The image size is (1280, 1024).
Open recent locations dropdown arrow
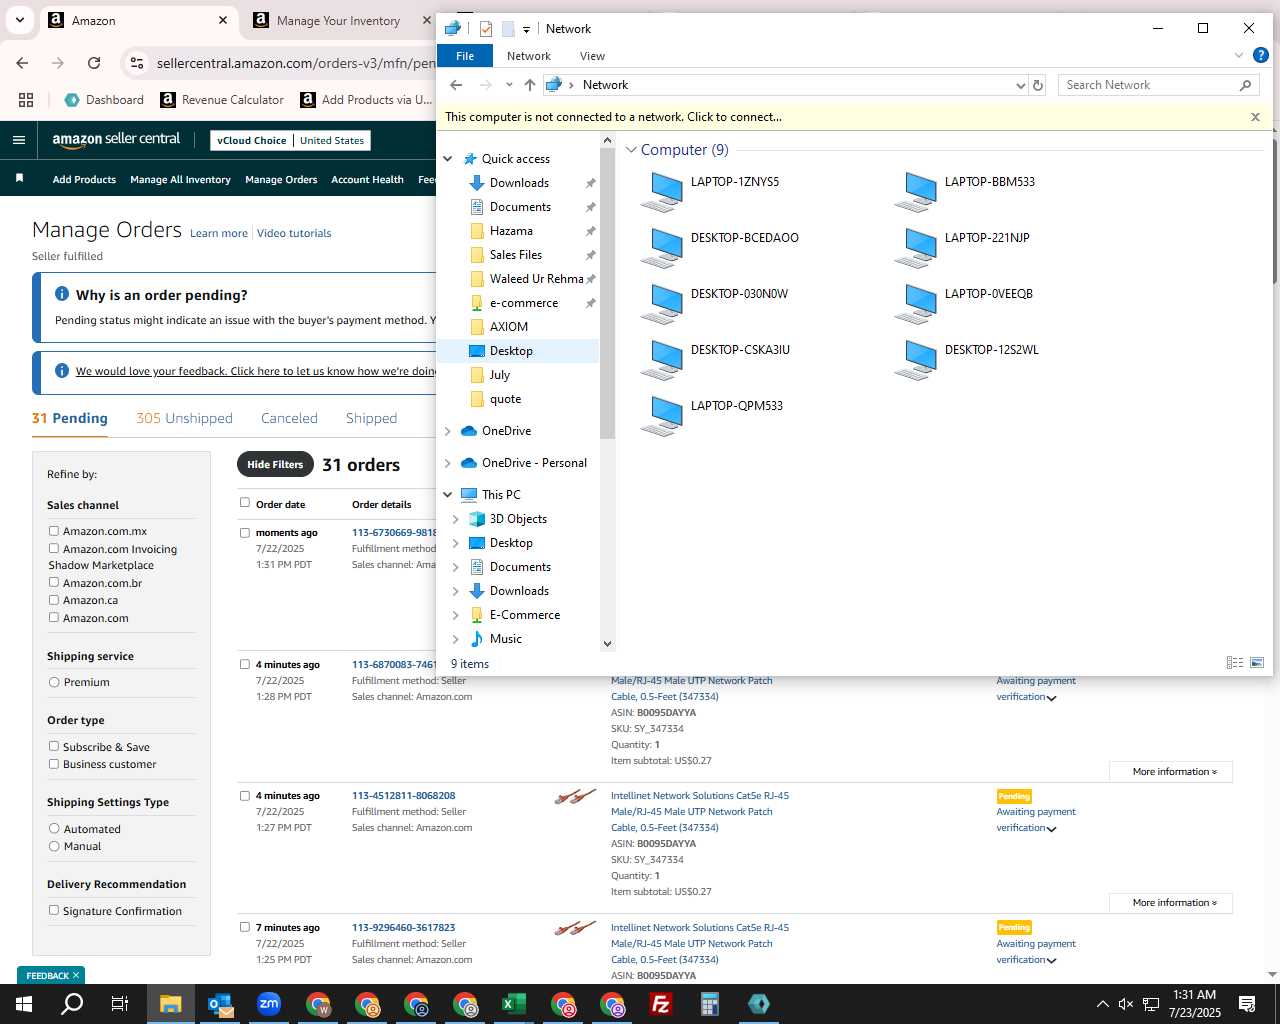point(509,85)
